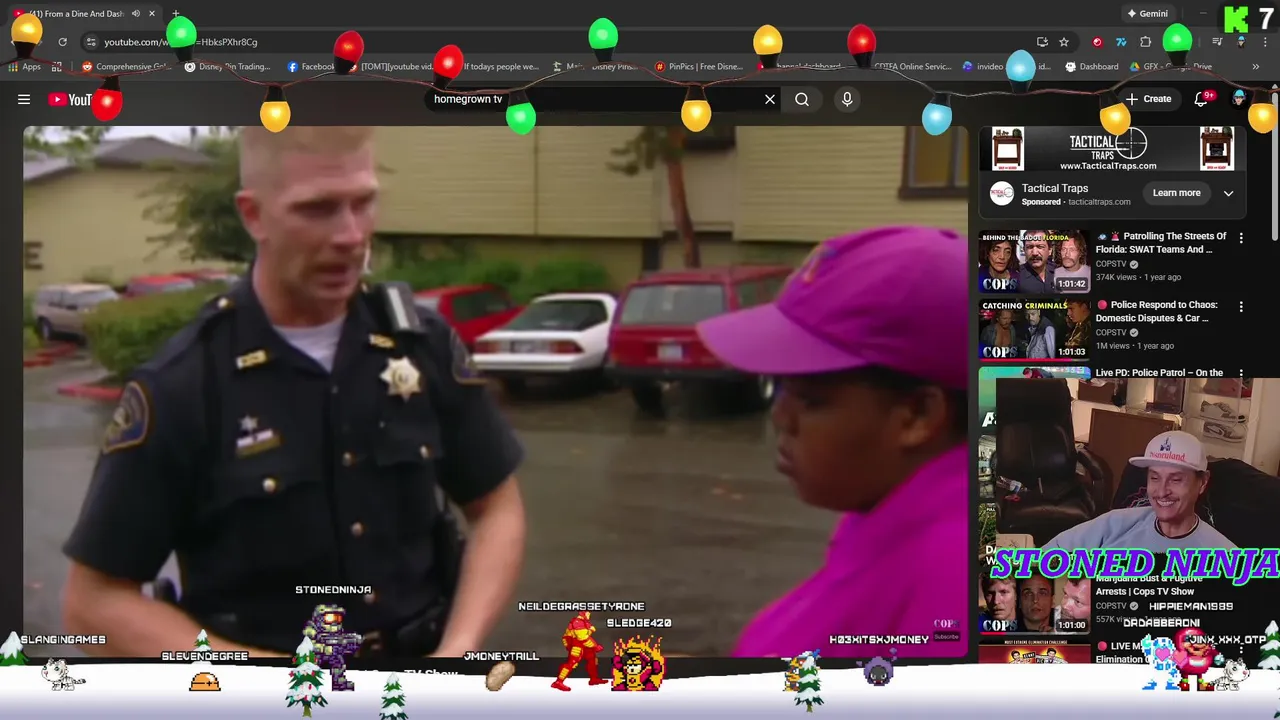
Task: Click the main video player
Action: [495, 390]
